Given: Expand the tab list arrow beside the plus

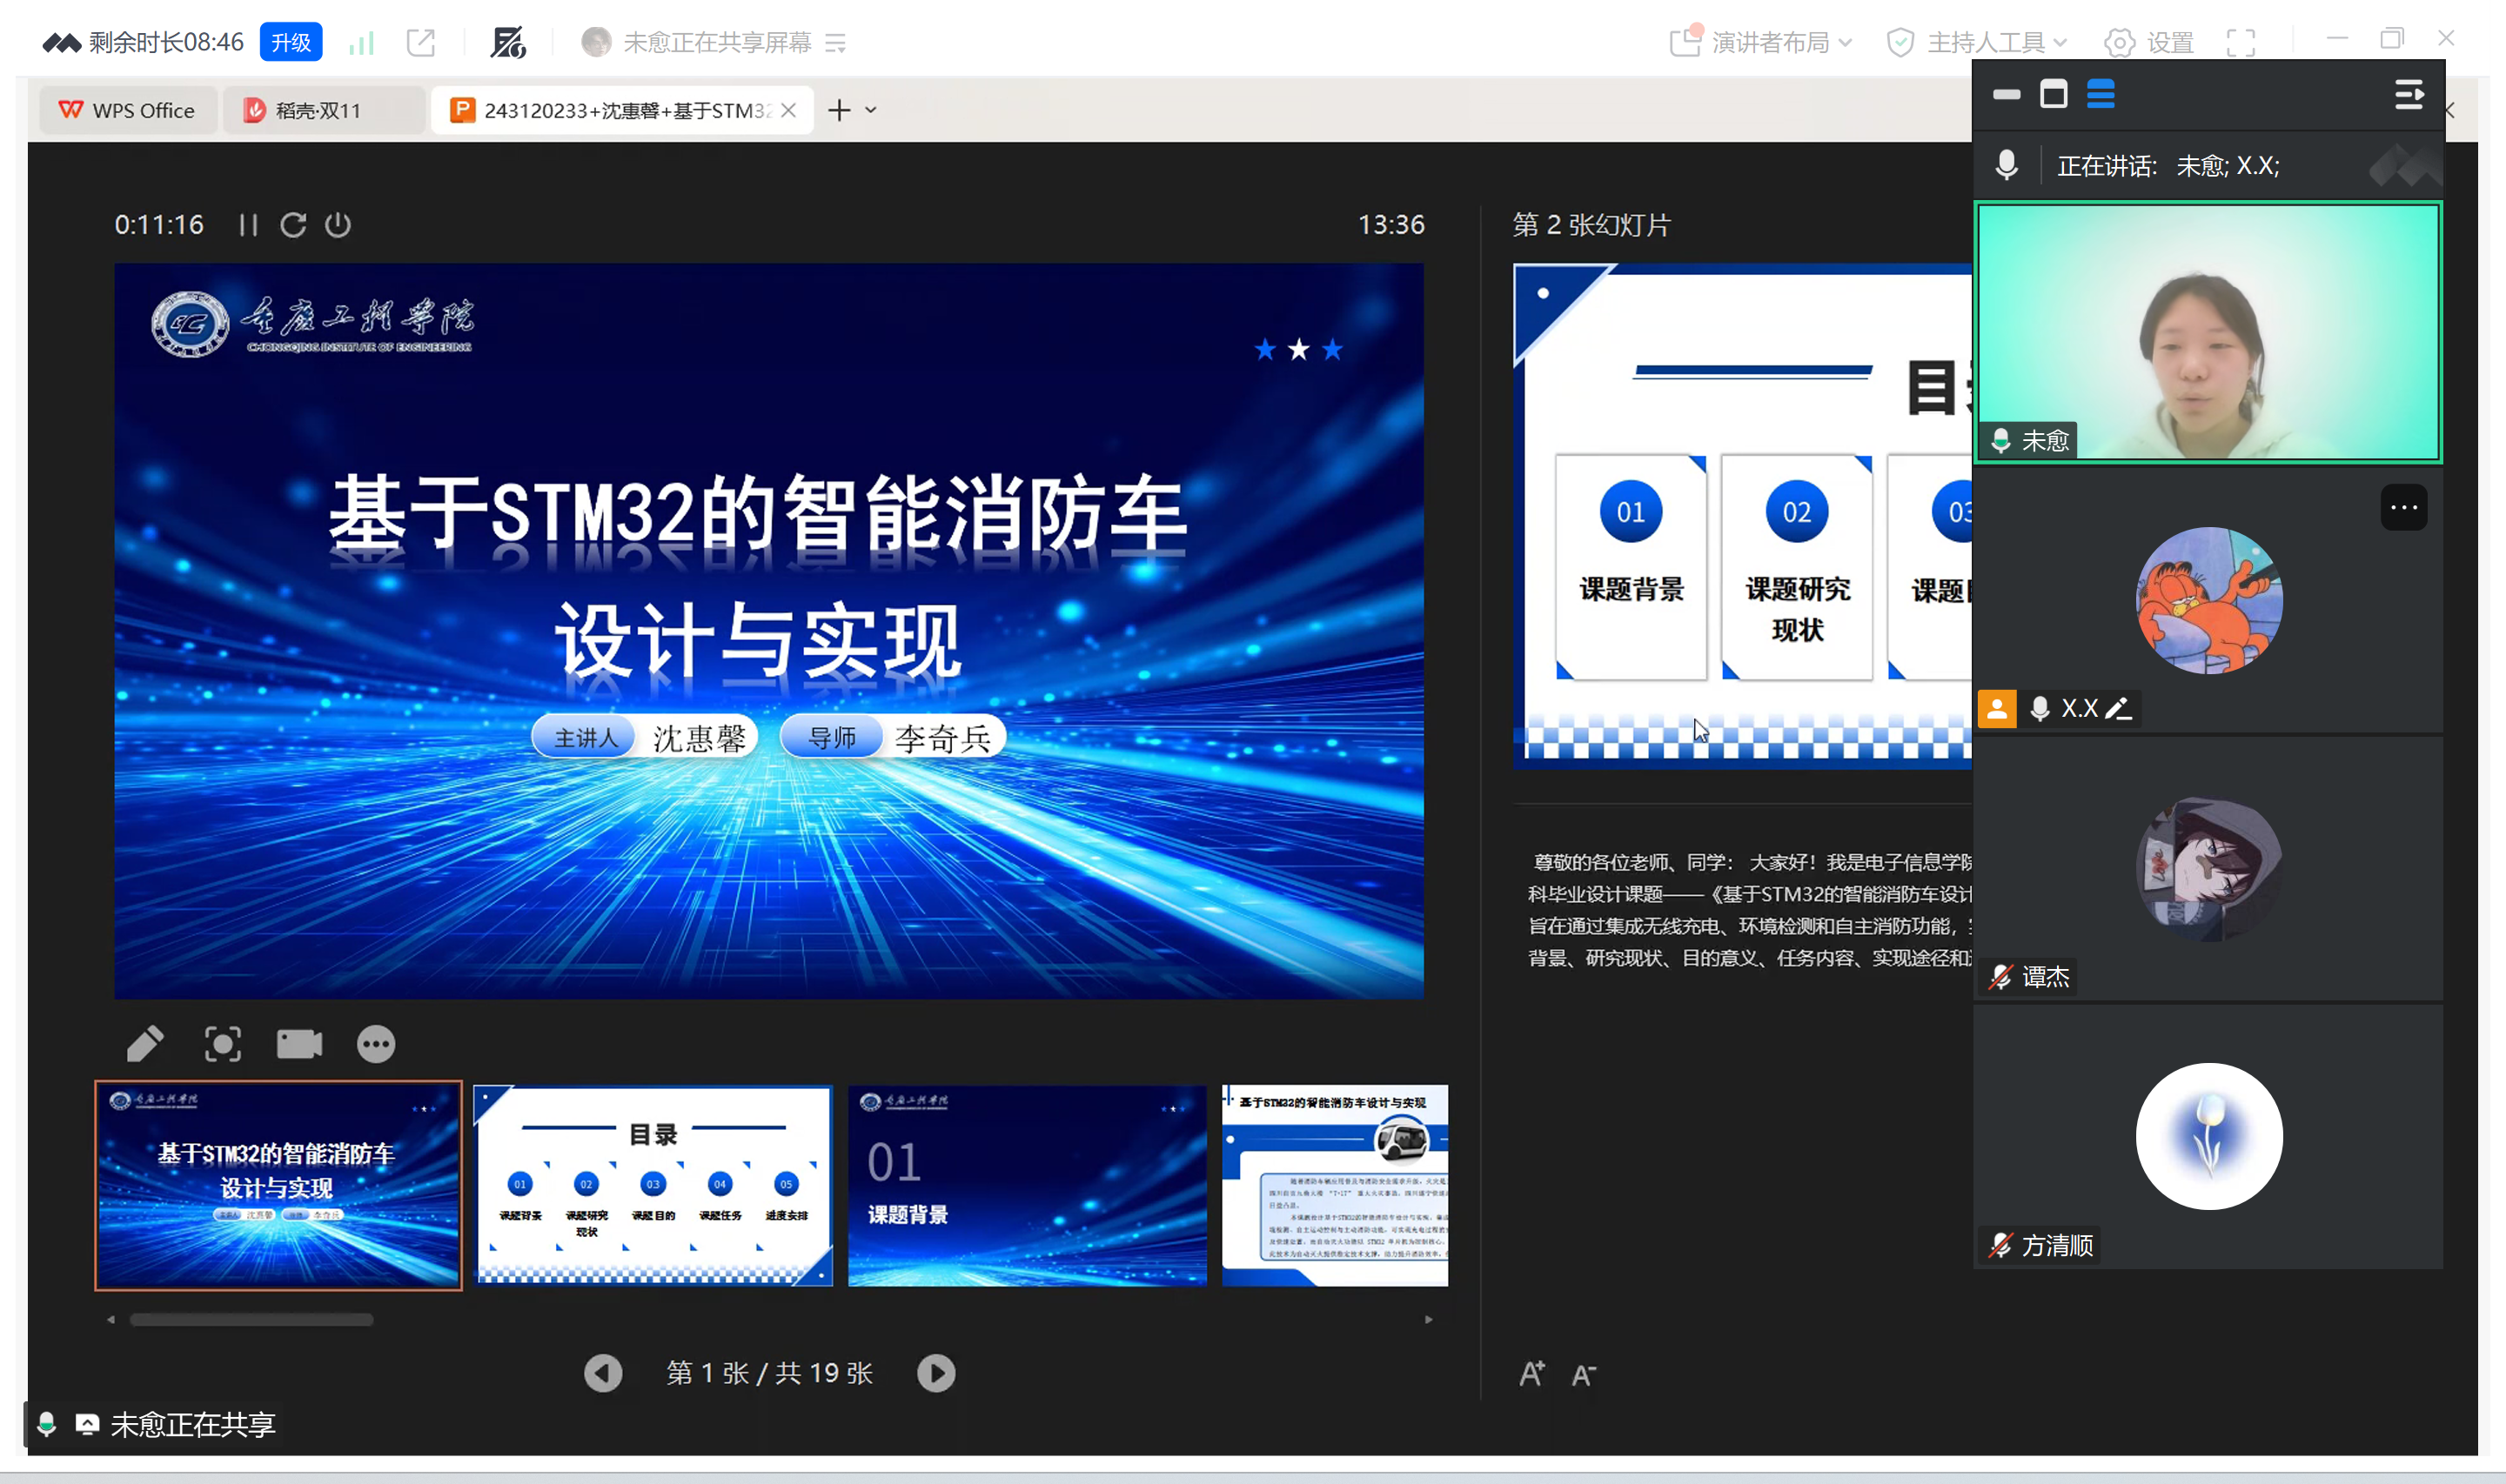Looking at the screenshot, I should click(871, 110).
